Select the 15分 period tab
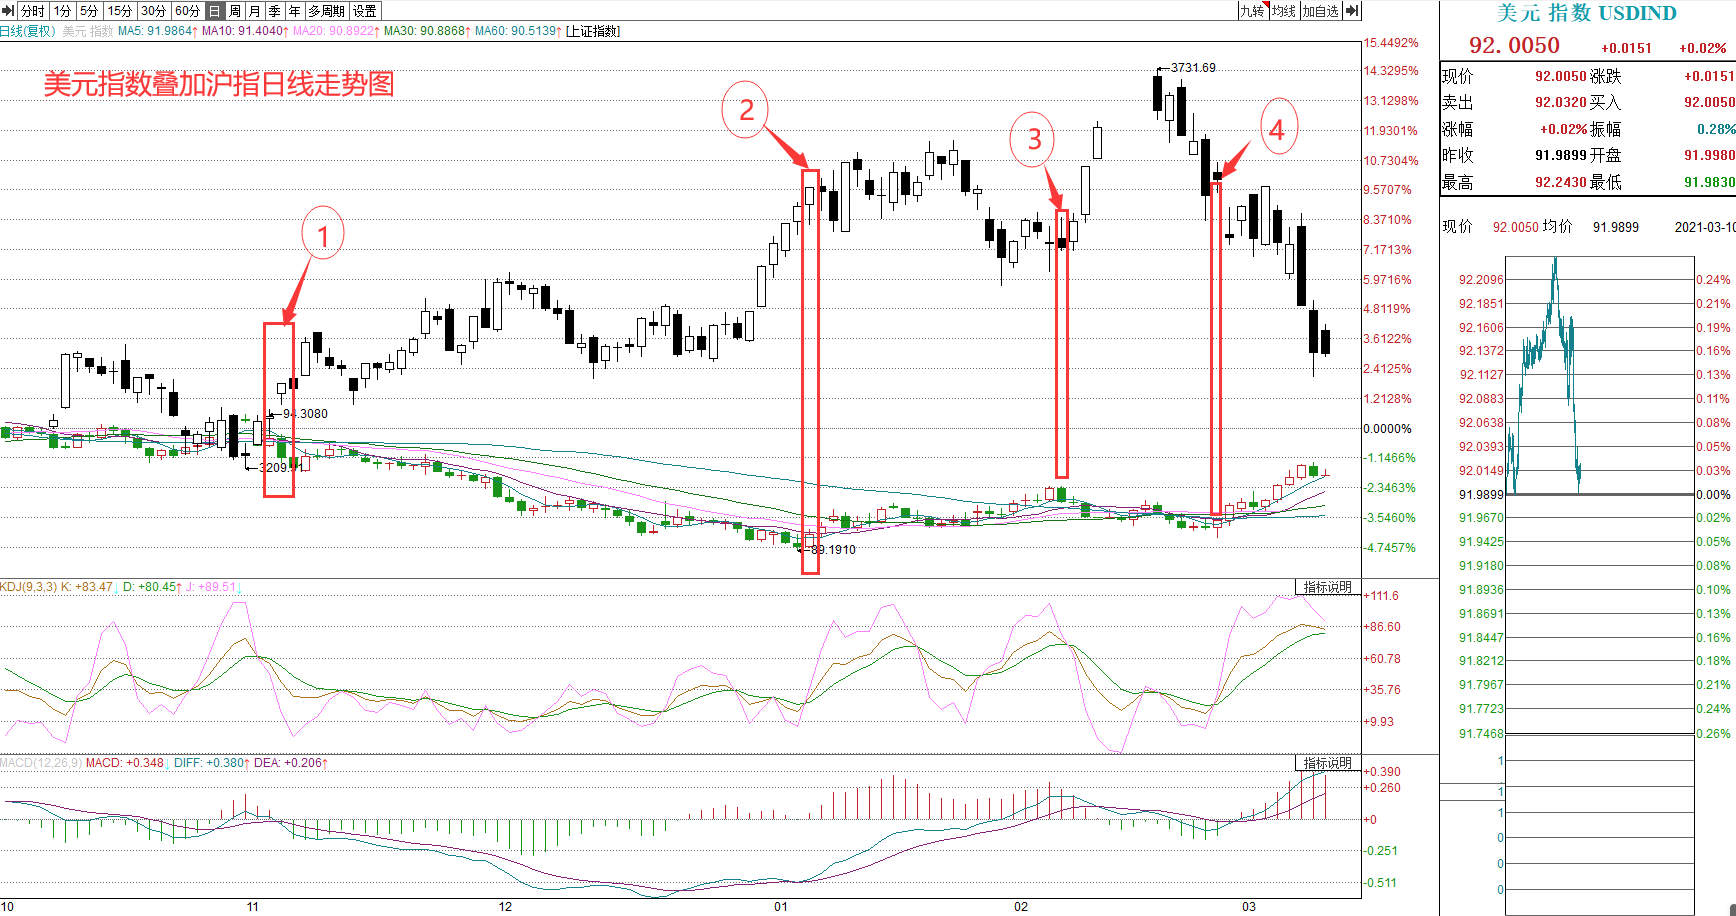 coord(120,11)
